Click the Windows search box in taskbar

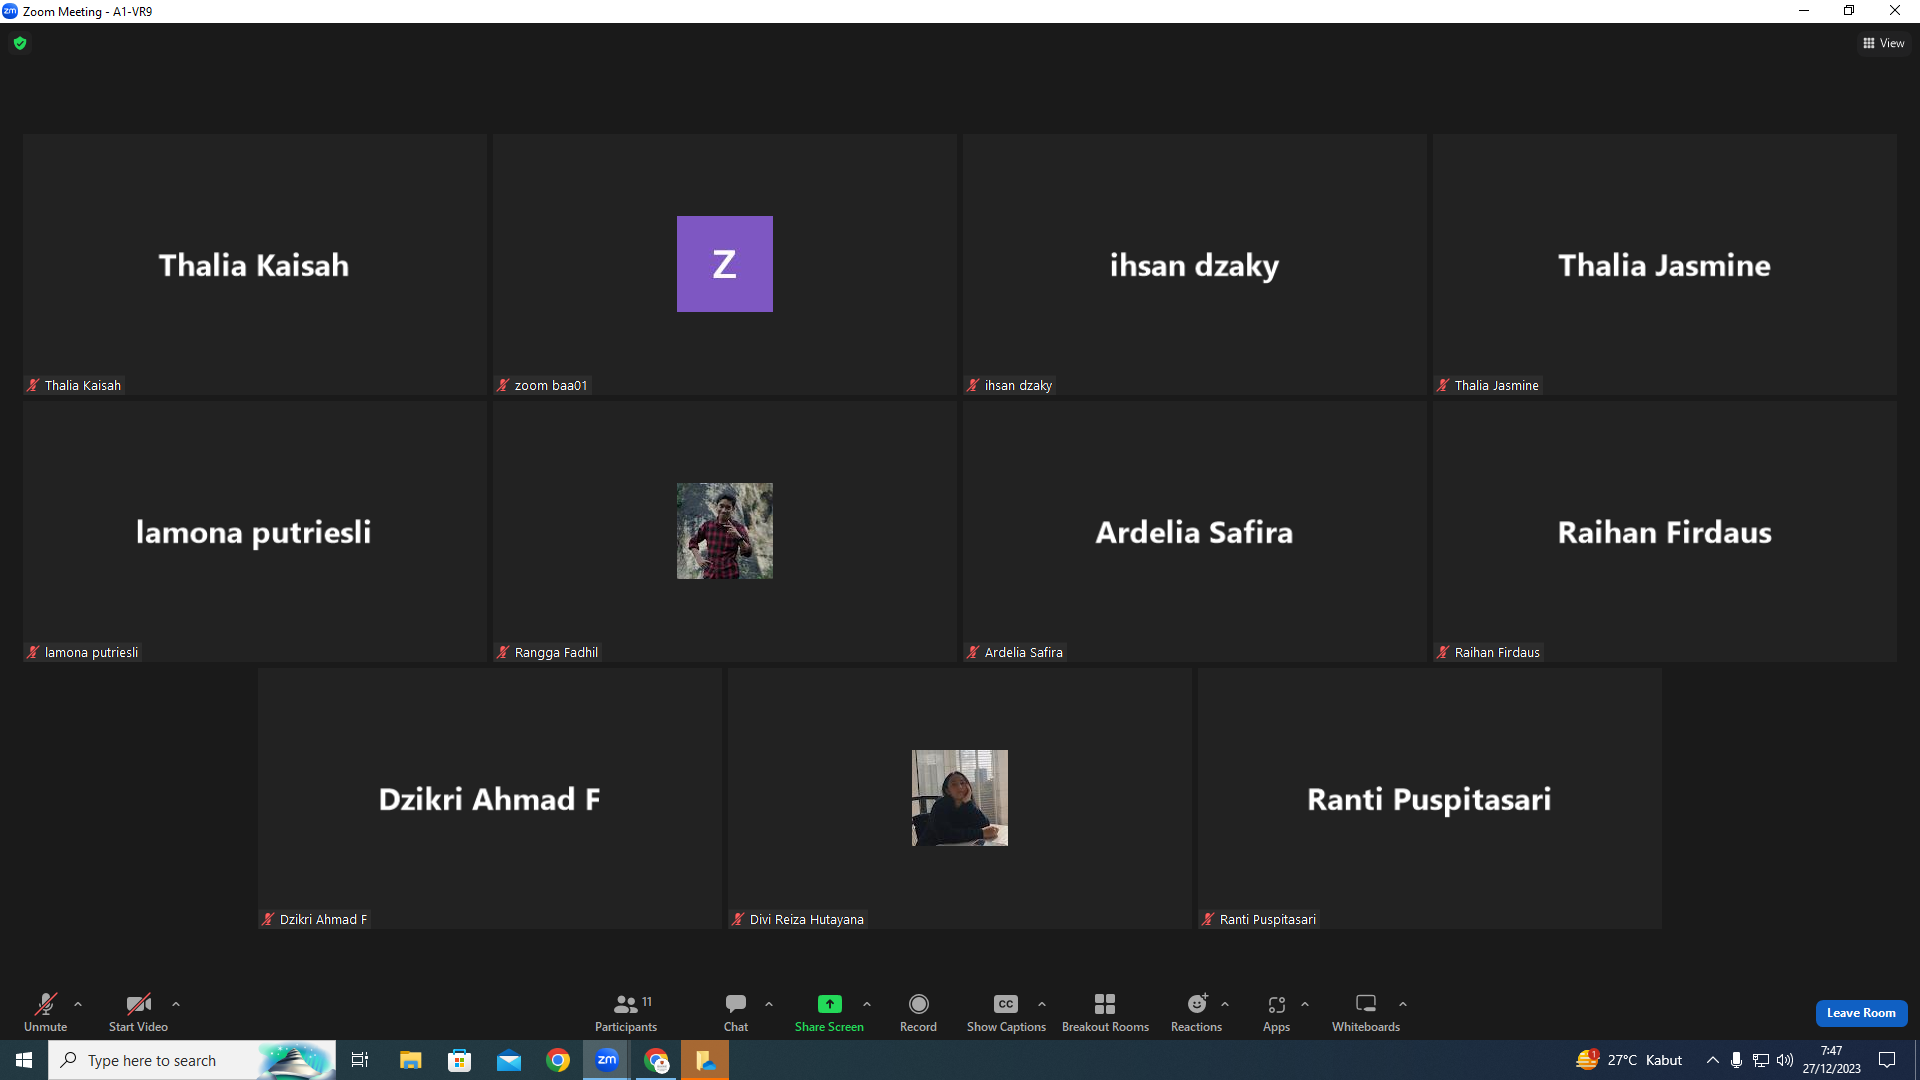click(192, 1060)
